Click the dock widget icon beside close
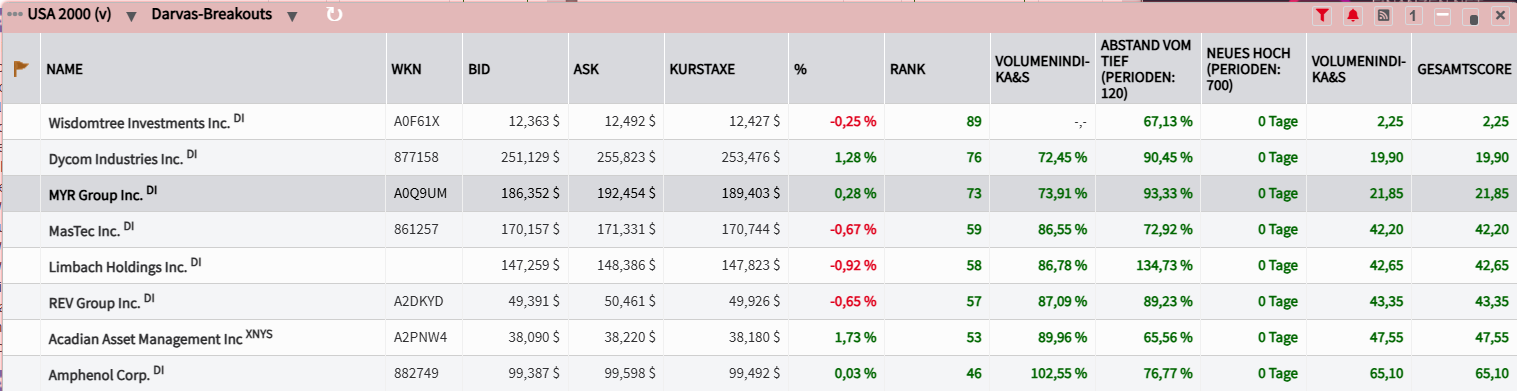1517x391 pixels. click(x=1471, y=15)
